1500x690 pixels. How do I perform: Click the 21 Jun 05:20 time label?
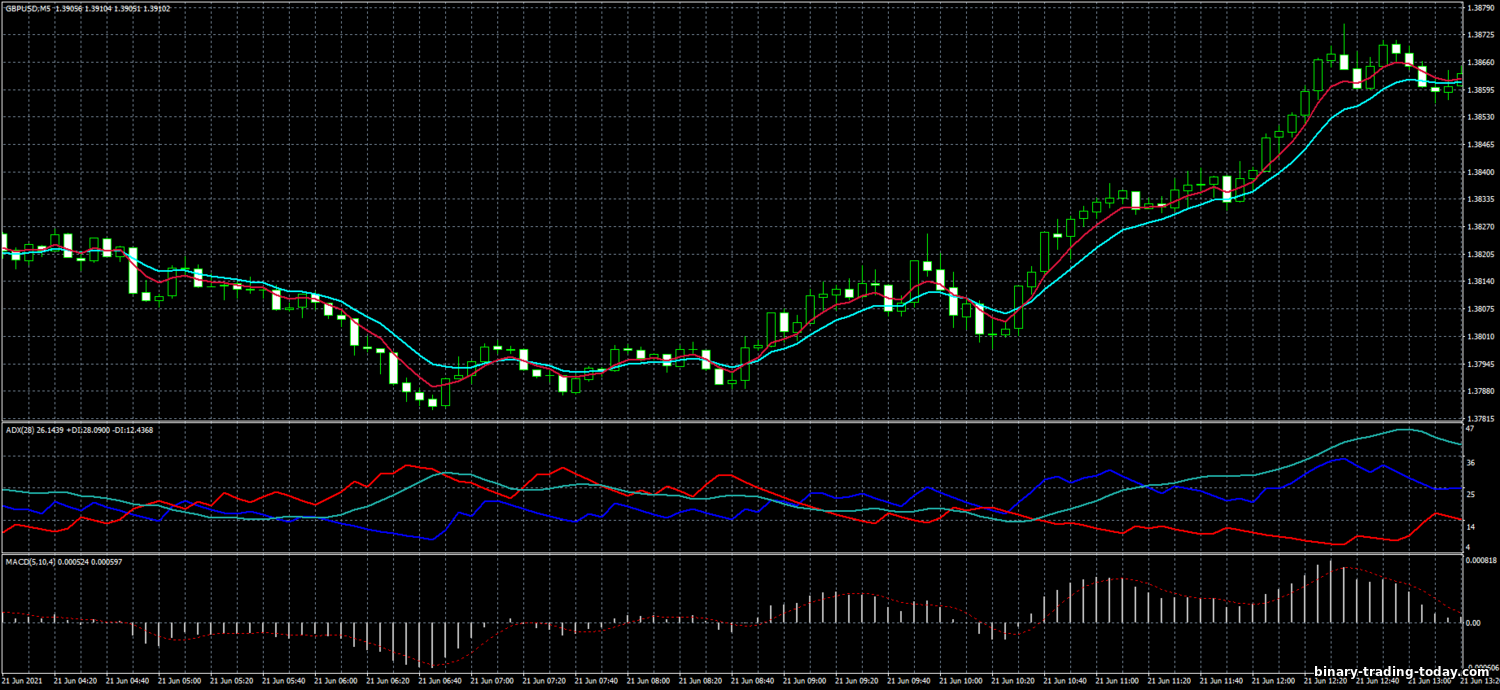[x=230, y=680]
